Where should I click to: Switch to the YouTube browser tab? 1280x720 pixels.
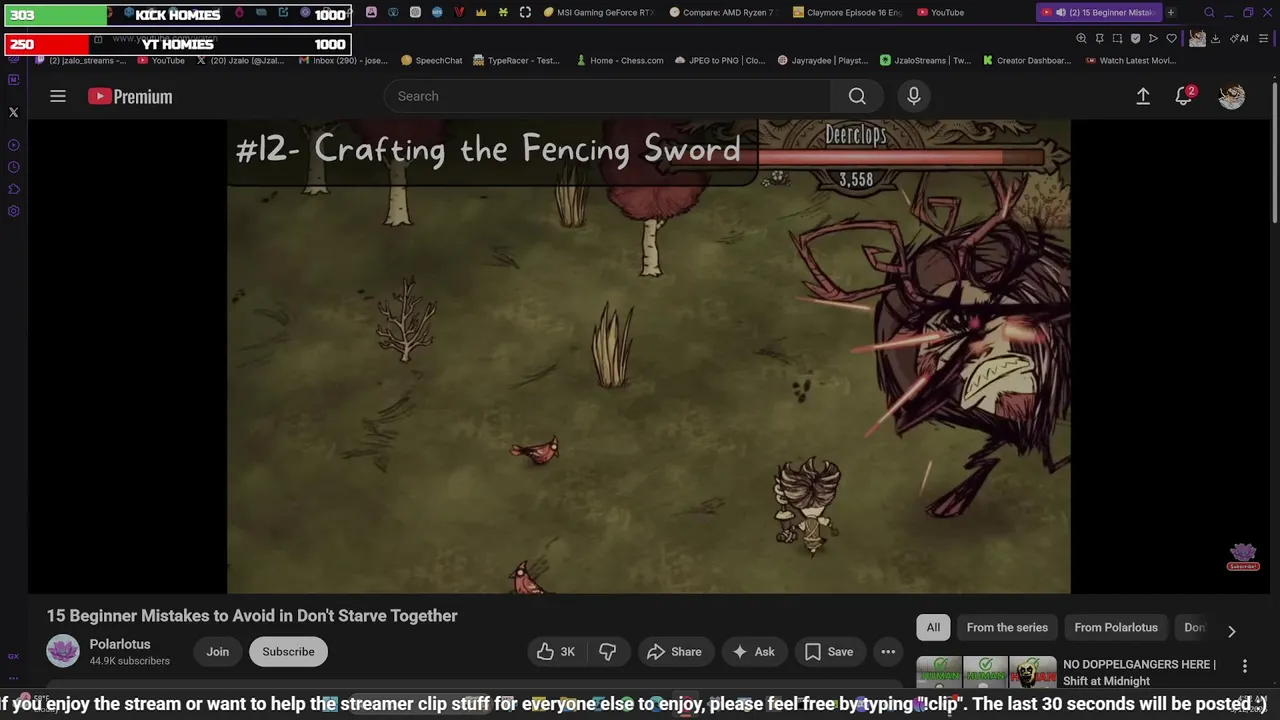(940, 12)
